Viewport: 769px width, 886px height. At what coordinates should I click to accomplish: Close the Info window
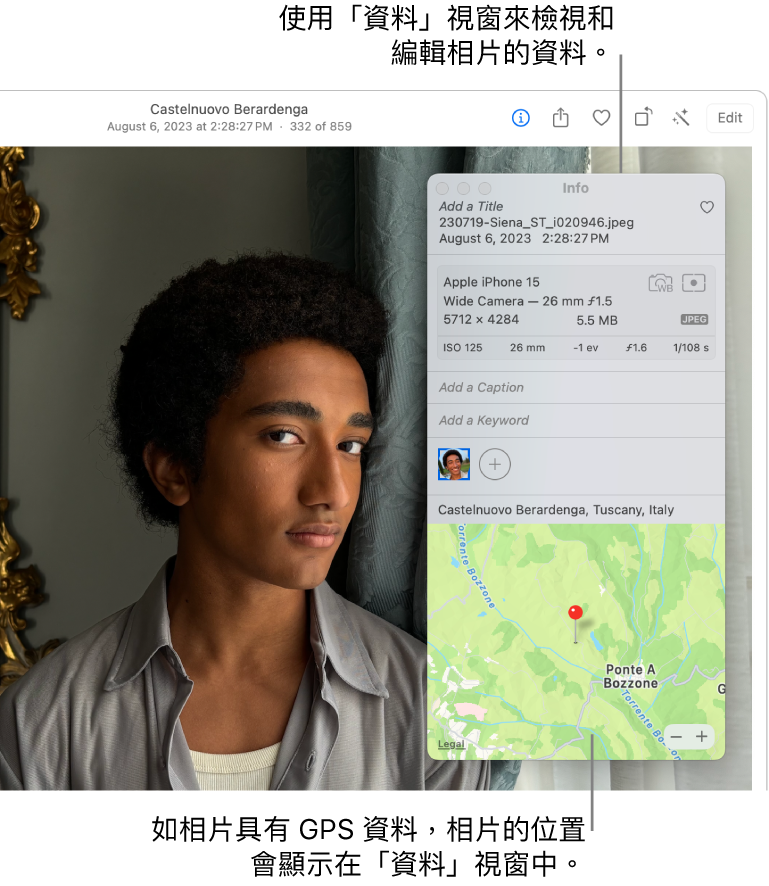pyautogui.click(x=443, y=188)
